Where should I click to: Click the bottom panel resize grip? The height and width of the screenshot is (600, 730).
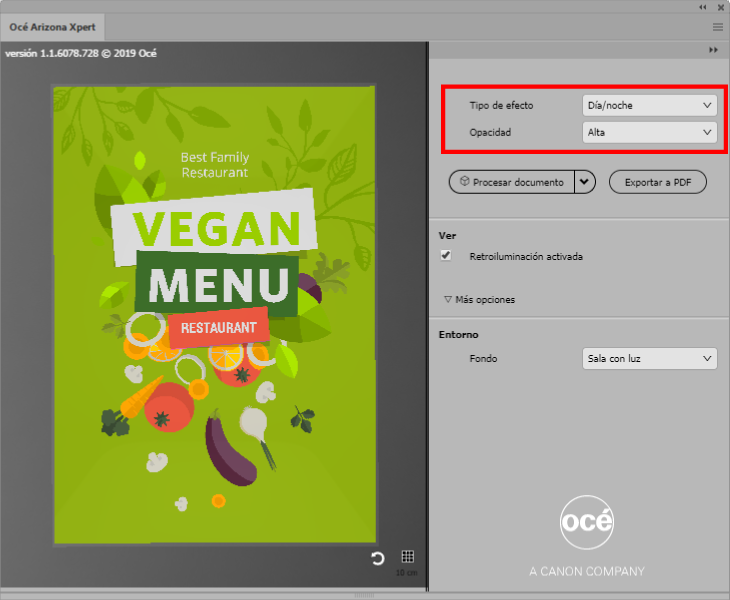point(364,595)
